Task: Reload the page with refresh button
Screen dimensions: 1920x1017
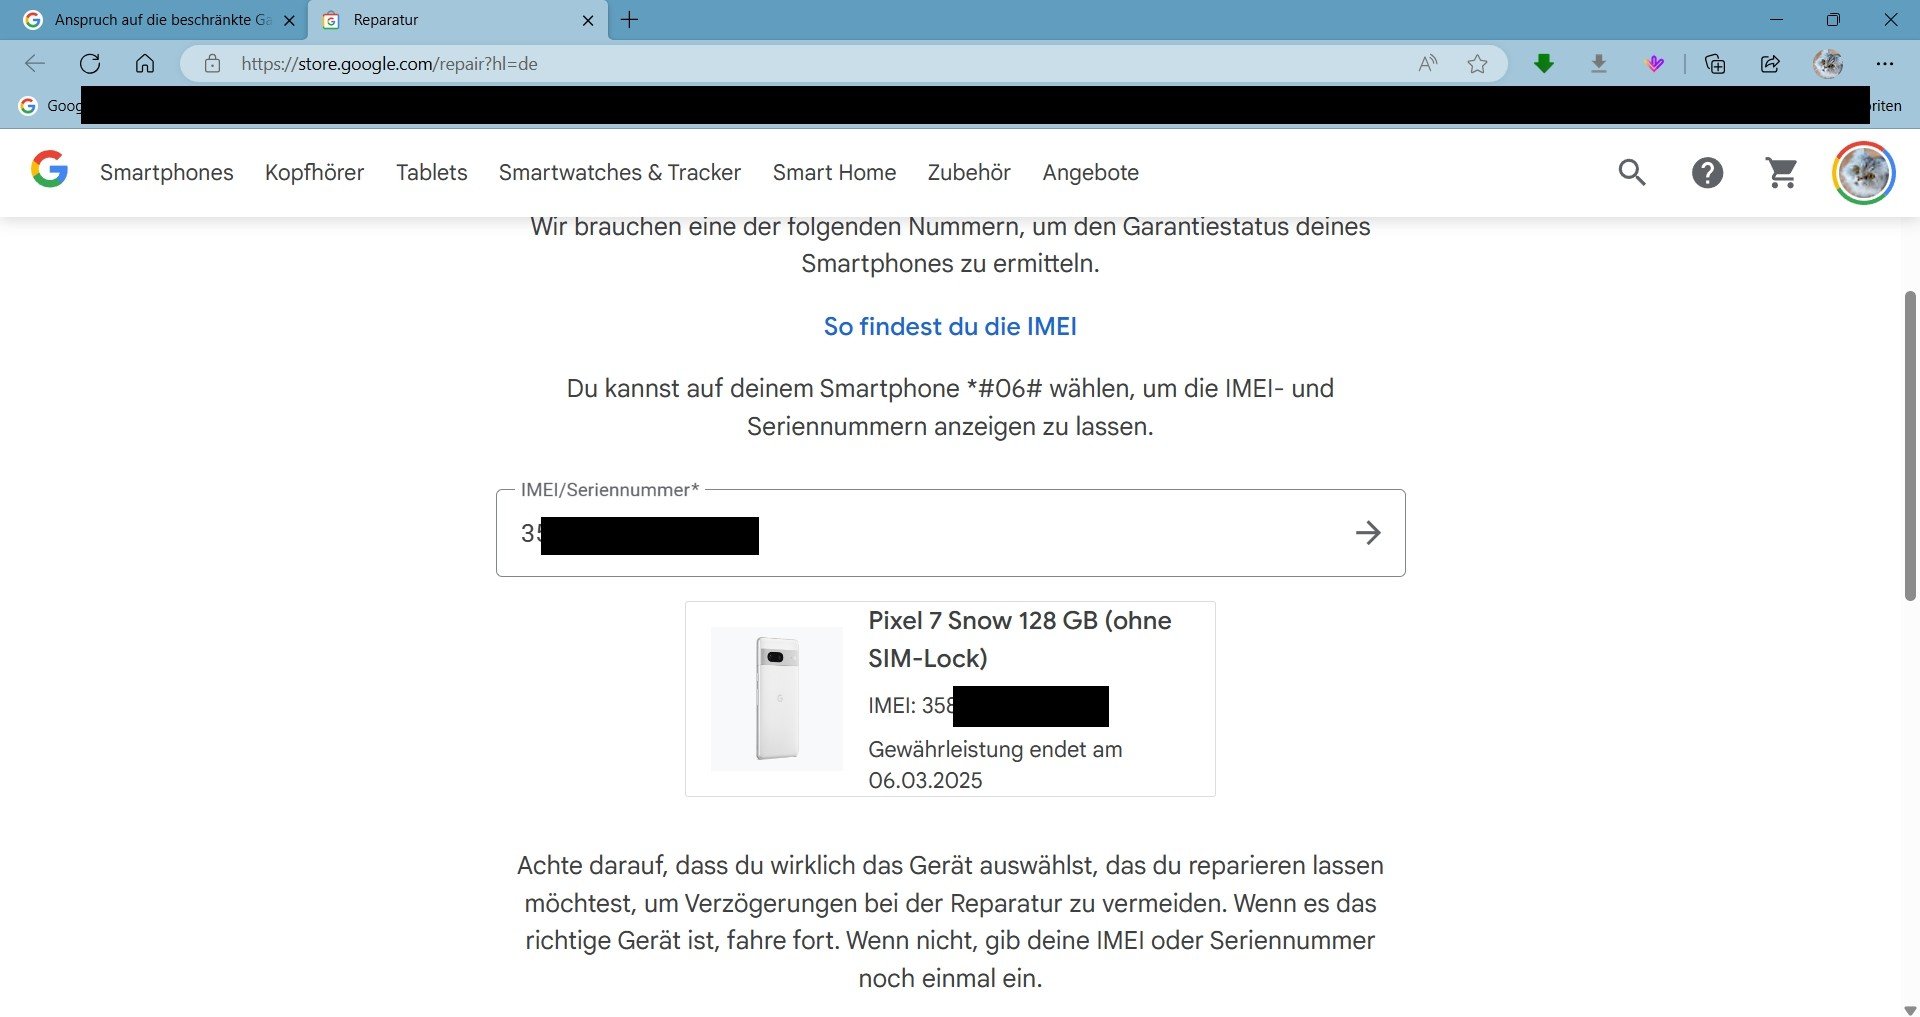Action: [x=90, y=64]
